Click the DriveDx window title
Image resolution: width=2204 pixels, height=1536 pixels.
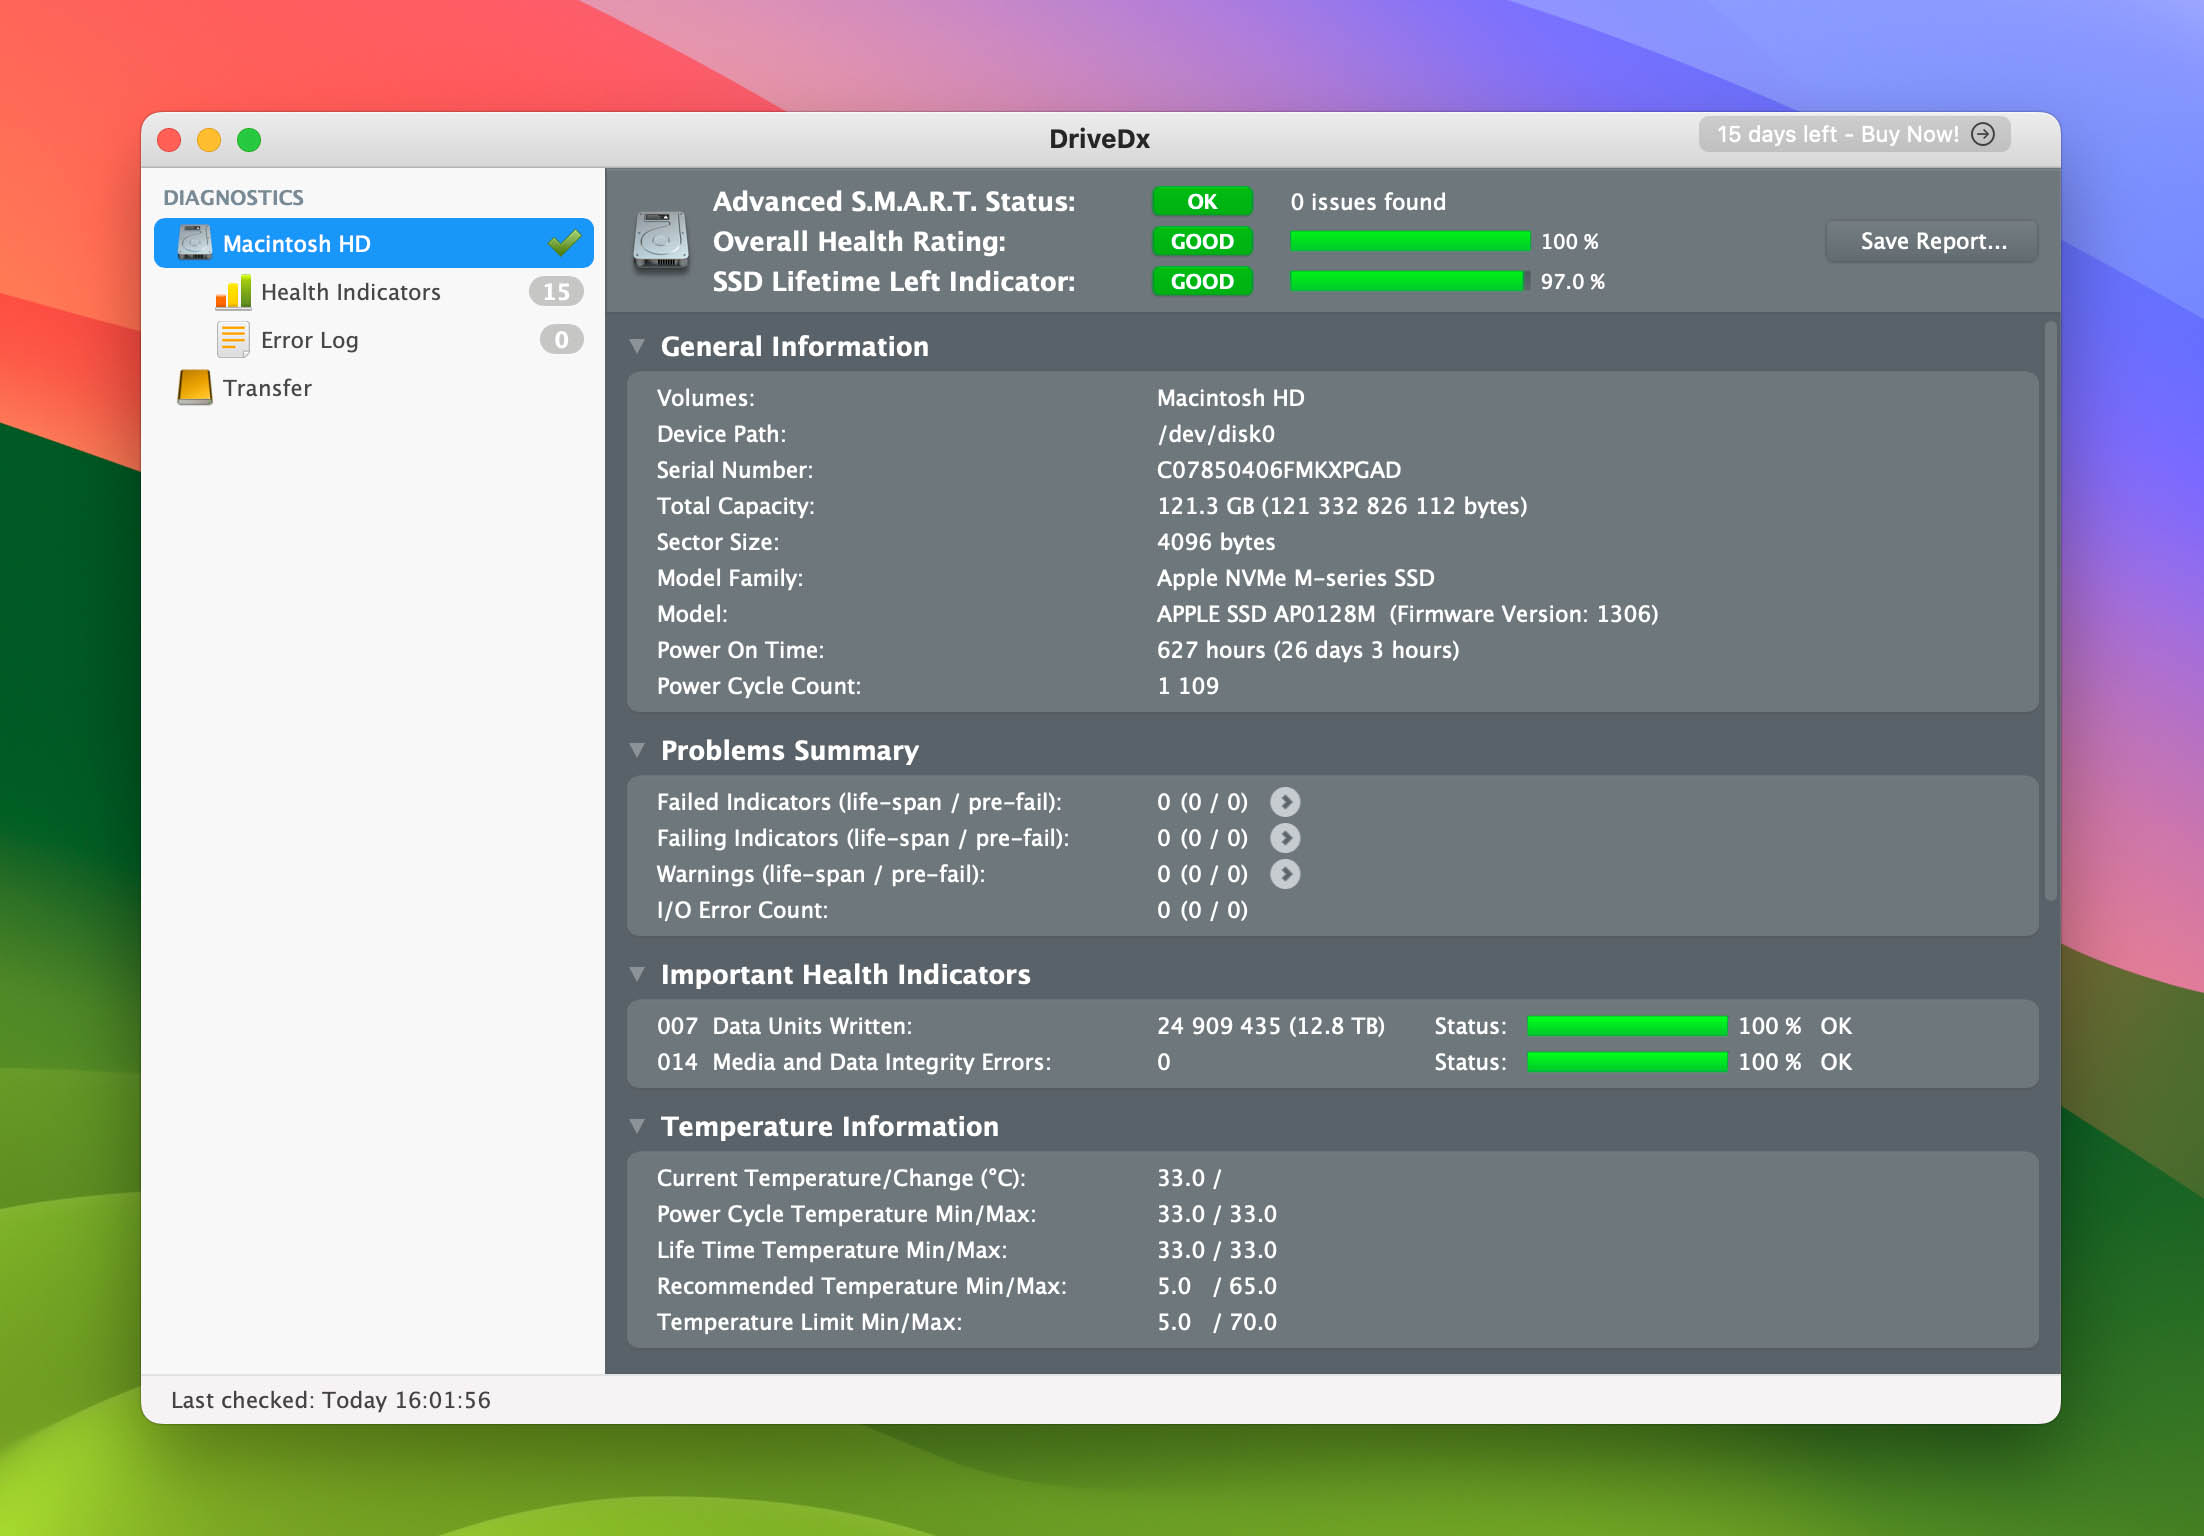[x=1099, y=138]
